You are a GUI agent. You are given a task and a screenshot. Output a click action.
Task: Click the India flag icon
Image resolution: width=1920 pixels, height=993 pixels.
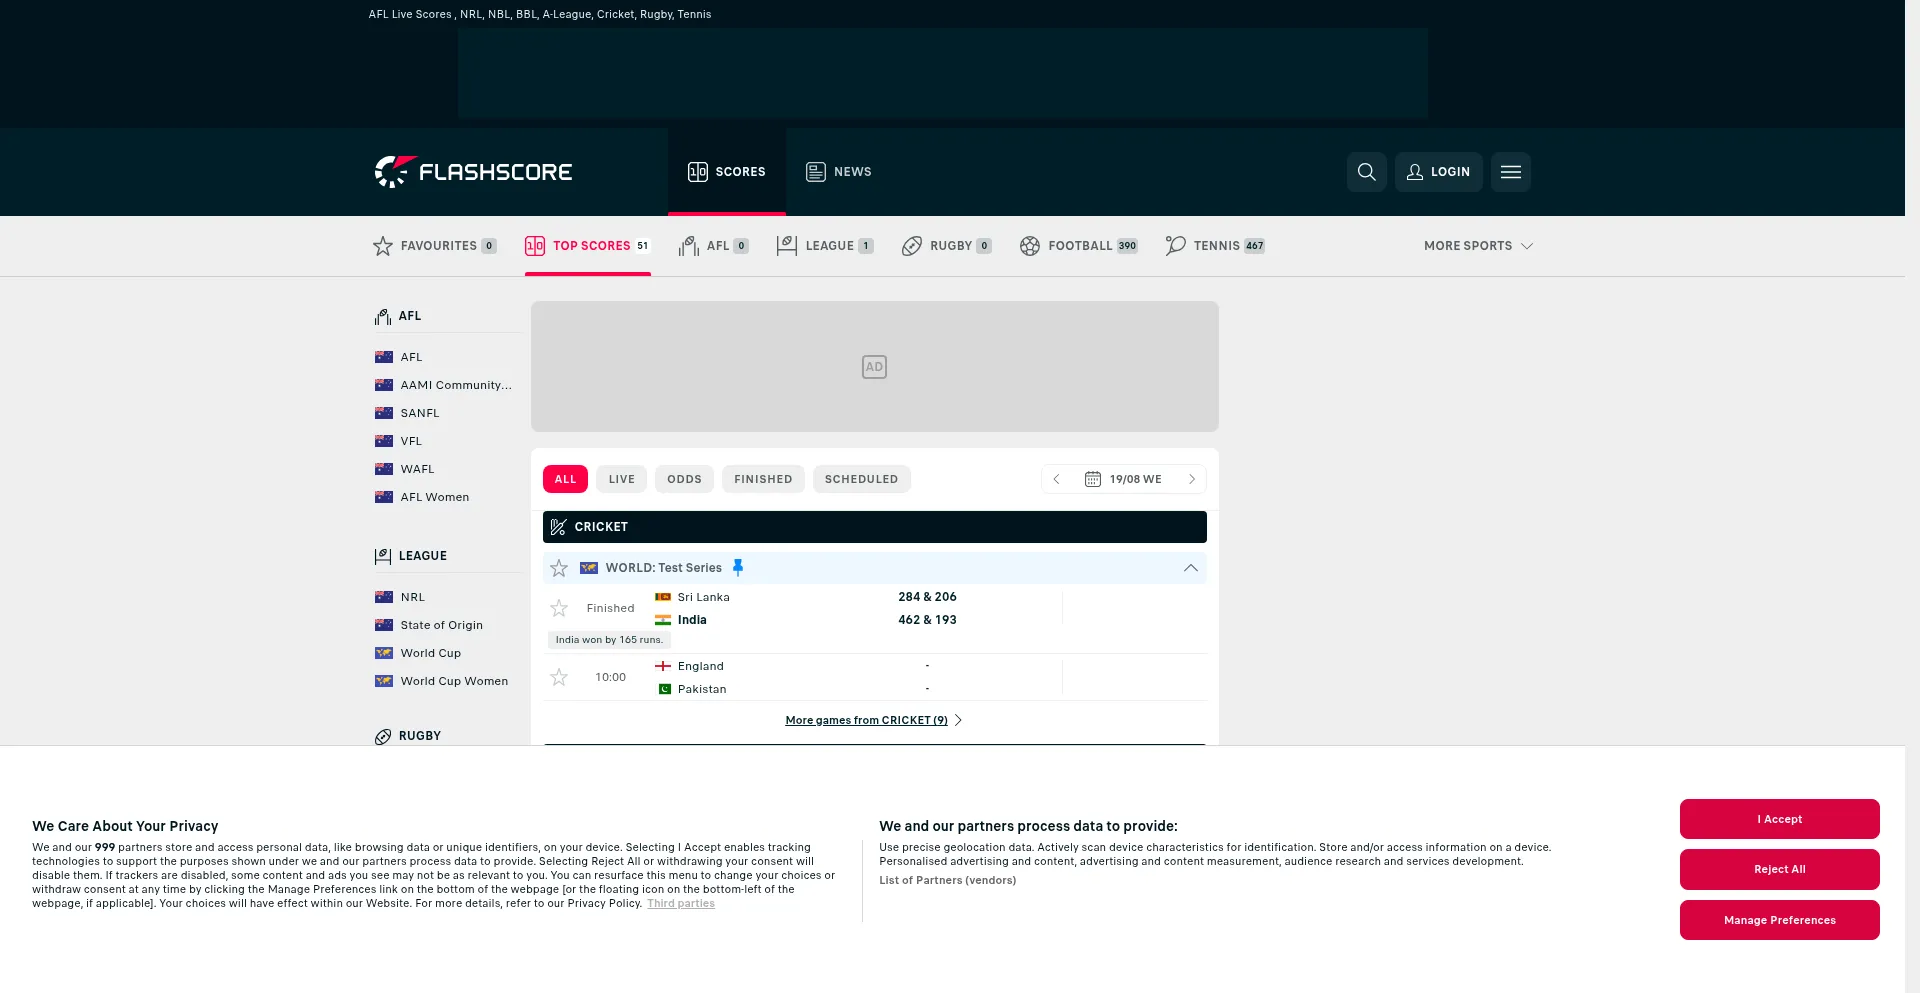663,620
